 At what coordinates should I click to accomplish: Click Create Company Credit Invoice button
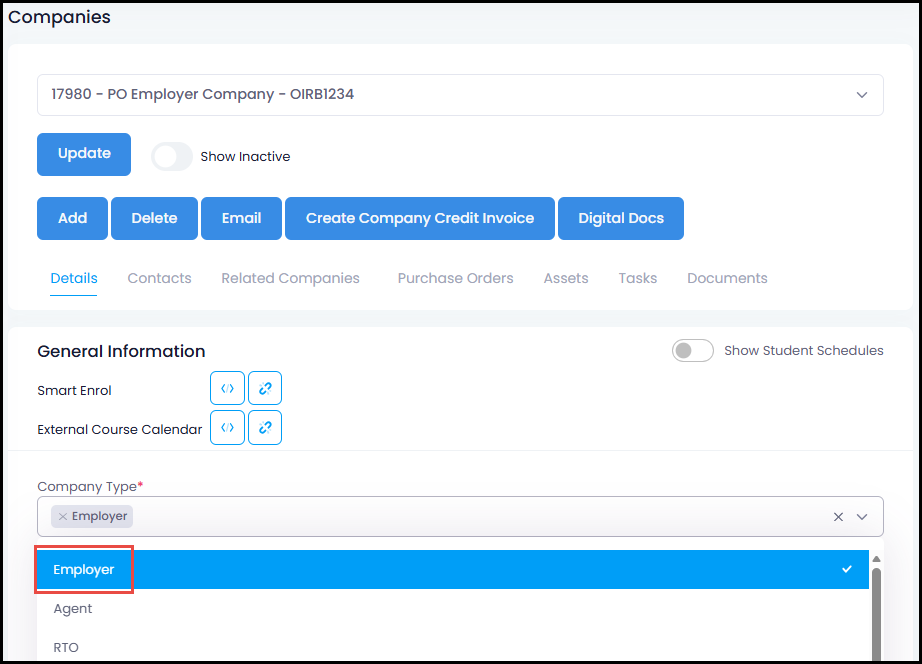click(419, 218)
